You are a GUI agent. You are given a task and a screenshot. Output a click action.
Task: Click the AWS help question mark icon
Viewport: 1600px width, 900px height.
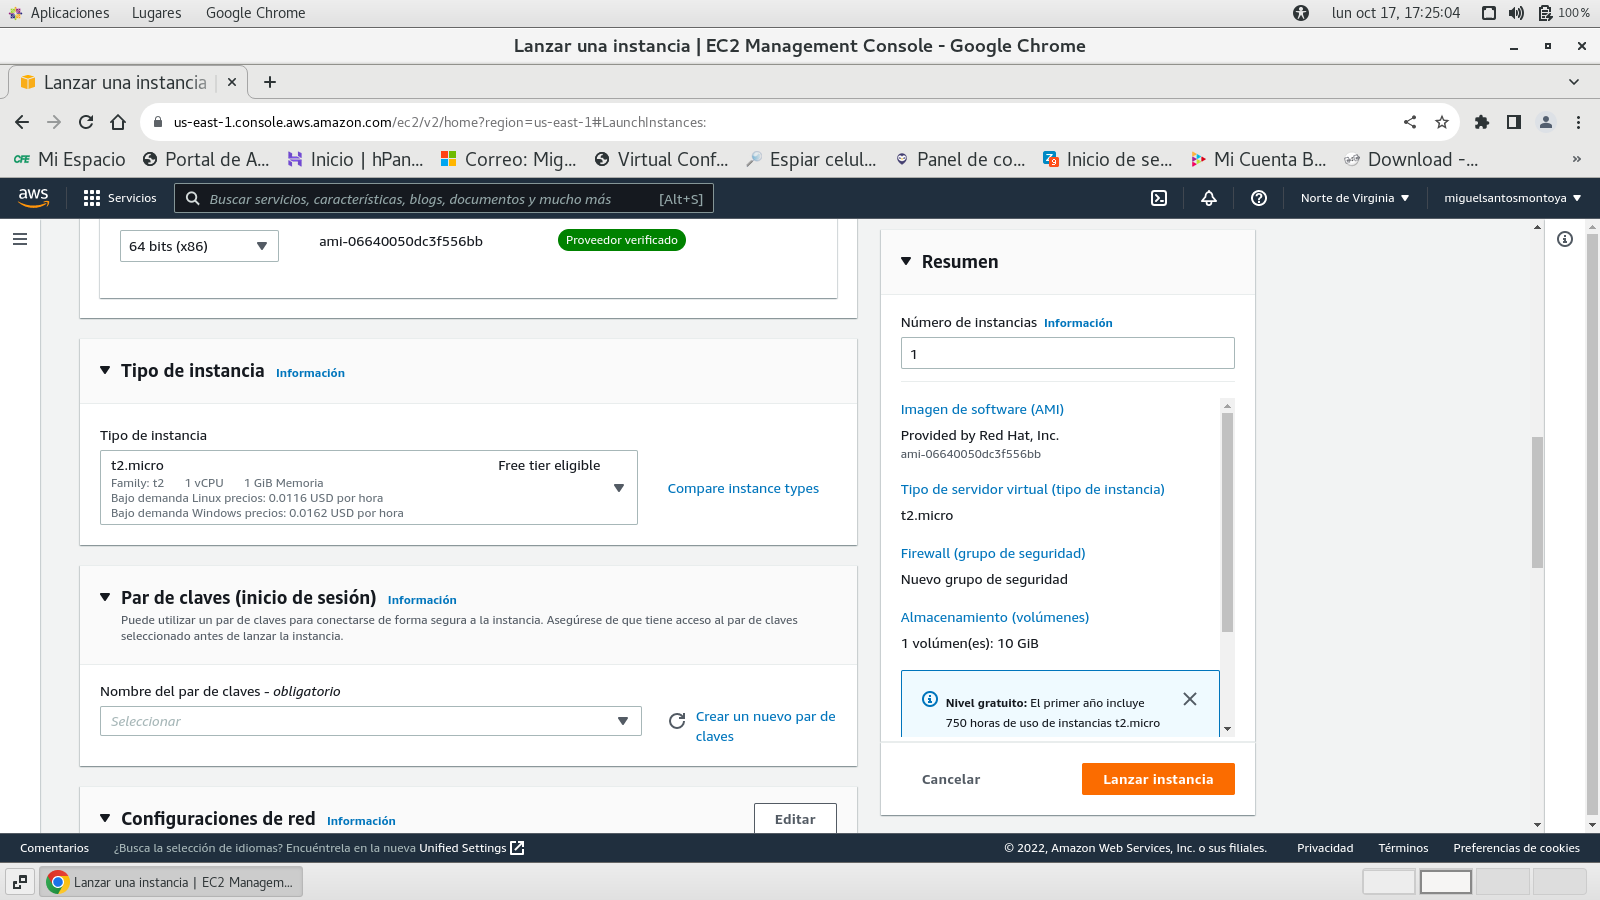(x=1259, y=198)
